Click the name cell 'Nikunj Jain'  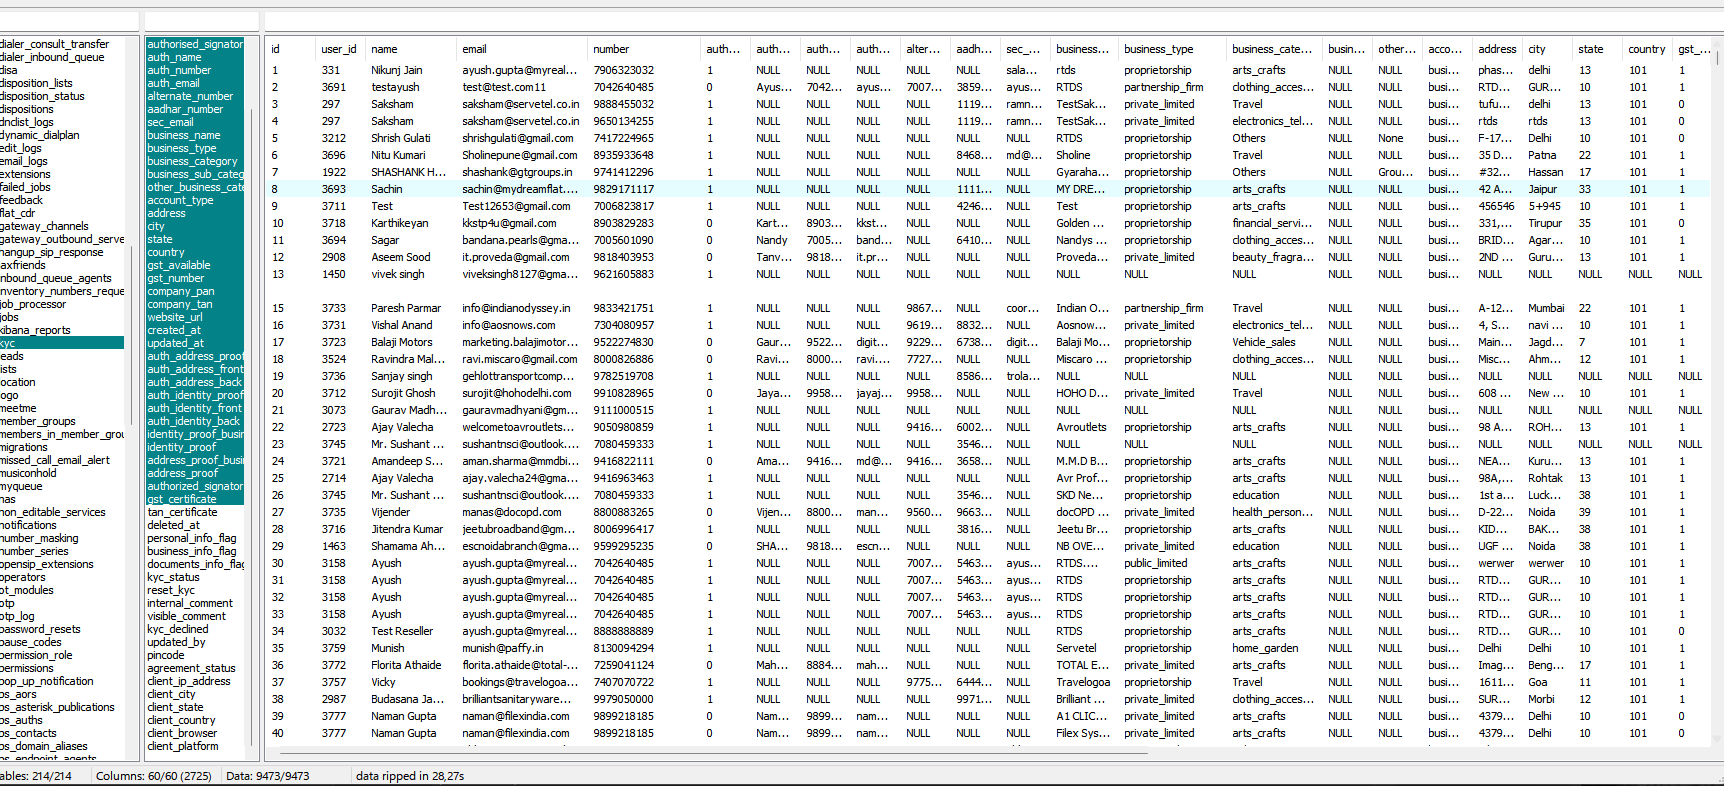(397, 70)
